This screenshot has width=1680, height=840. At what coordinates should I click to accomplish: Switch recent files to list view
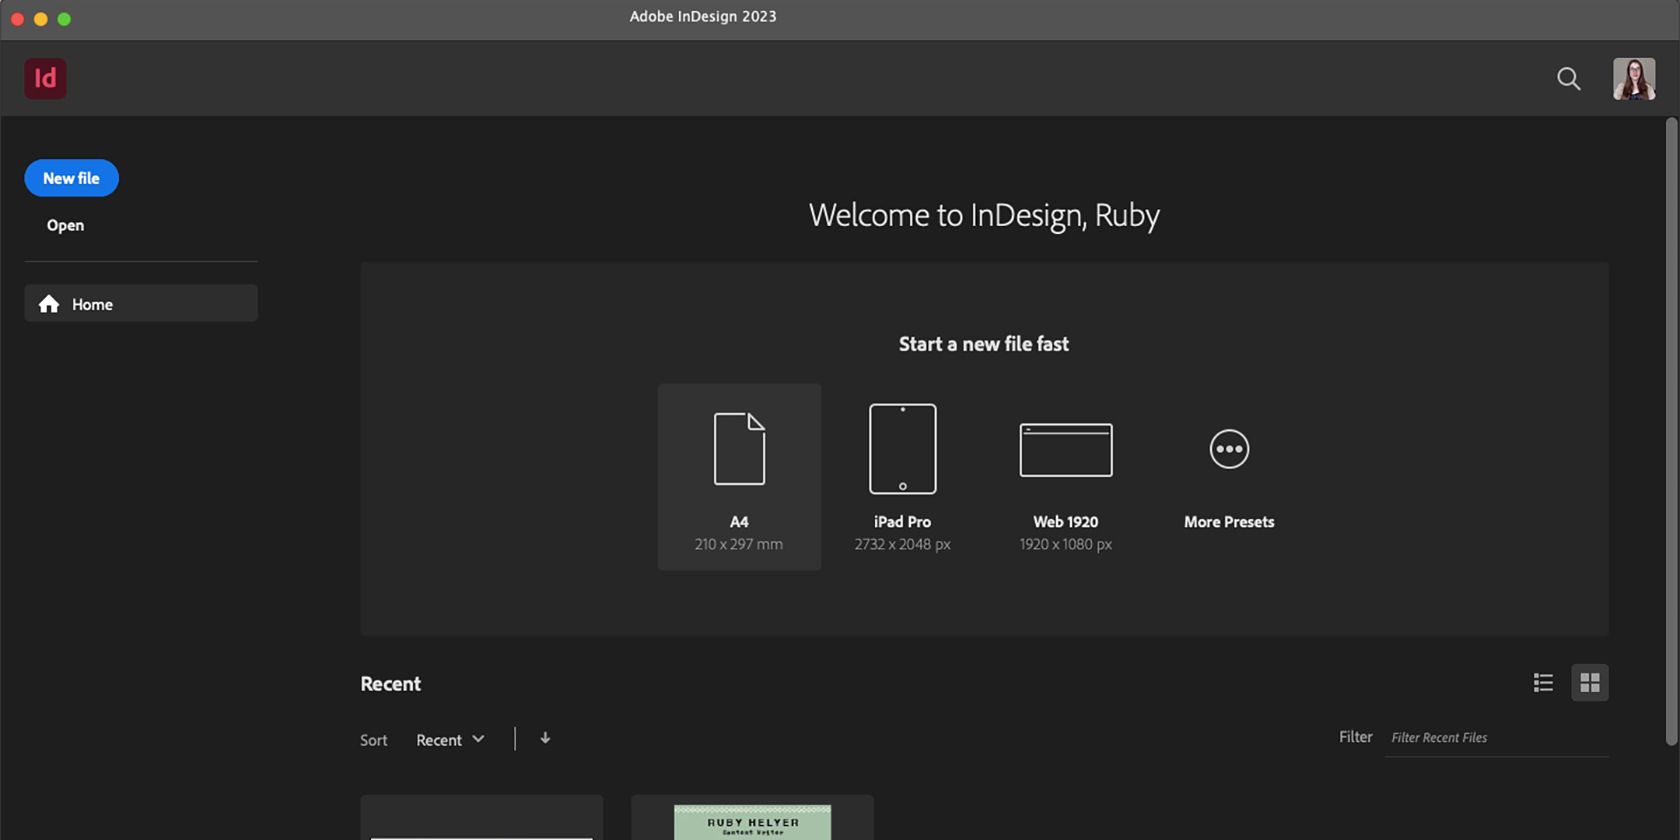(1543, 683)
